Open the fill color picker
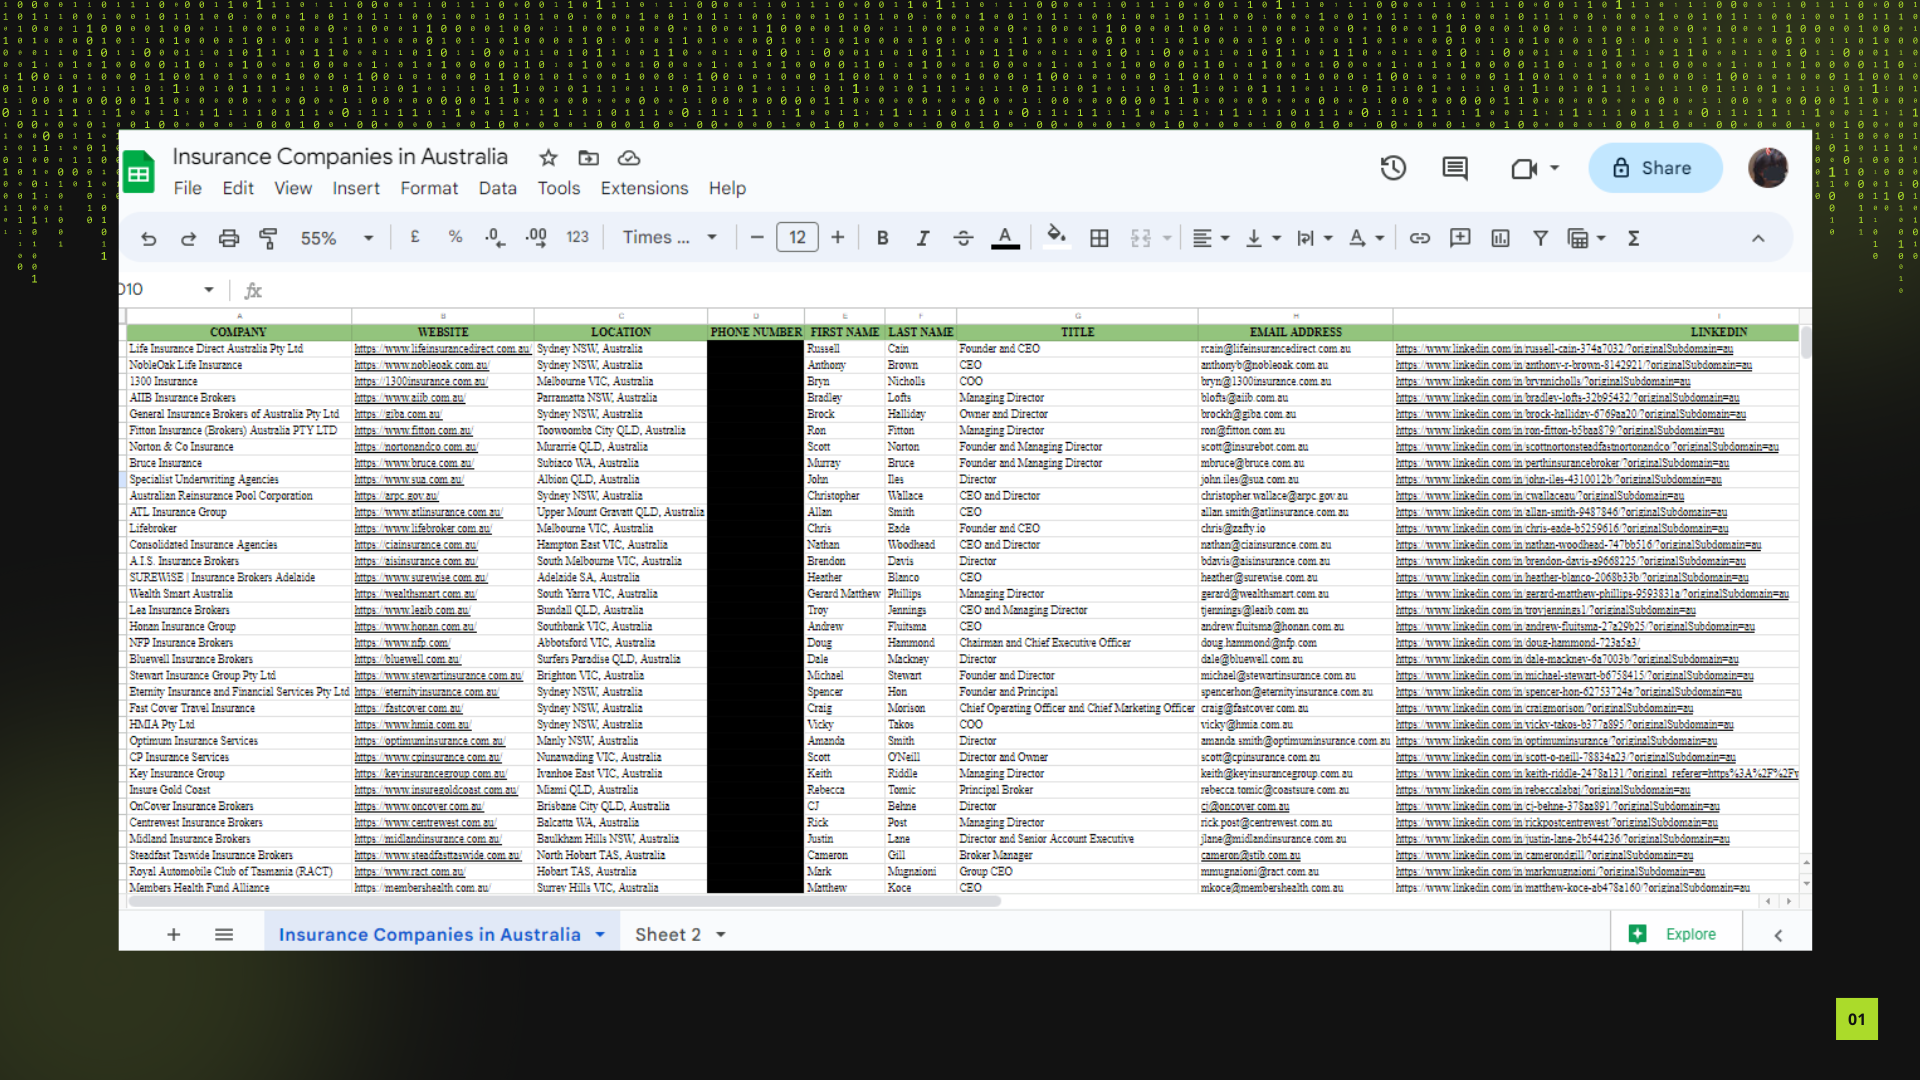The height and width of the screenshot is (1080, 1920). click(1056, 237)
